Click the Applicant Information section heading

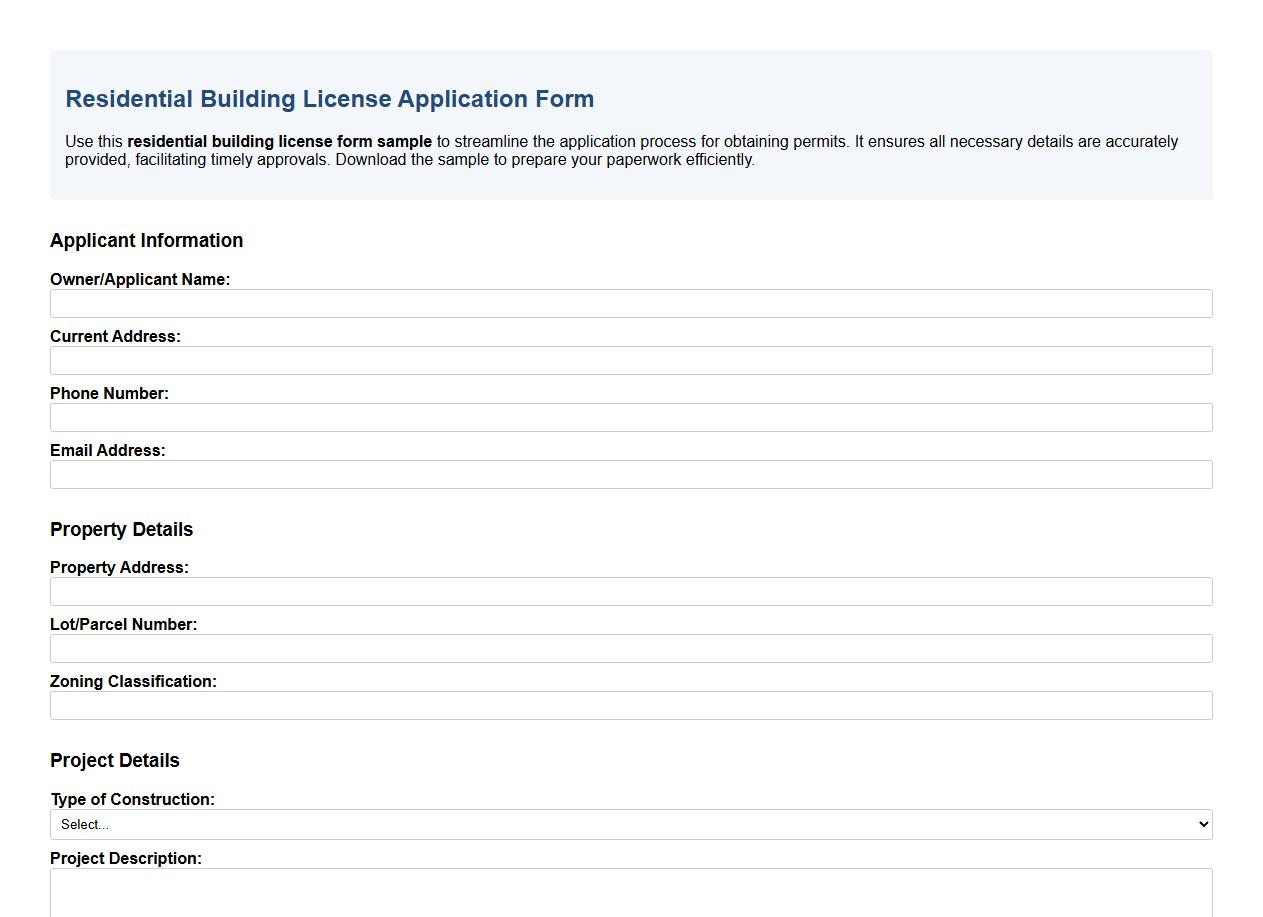pos(146,241)
